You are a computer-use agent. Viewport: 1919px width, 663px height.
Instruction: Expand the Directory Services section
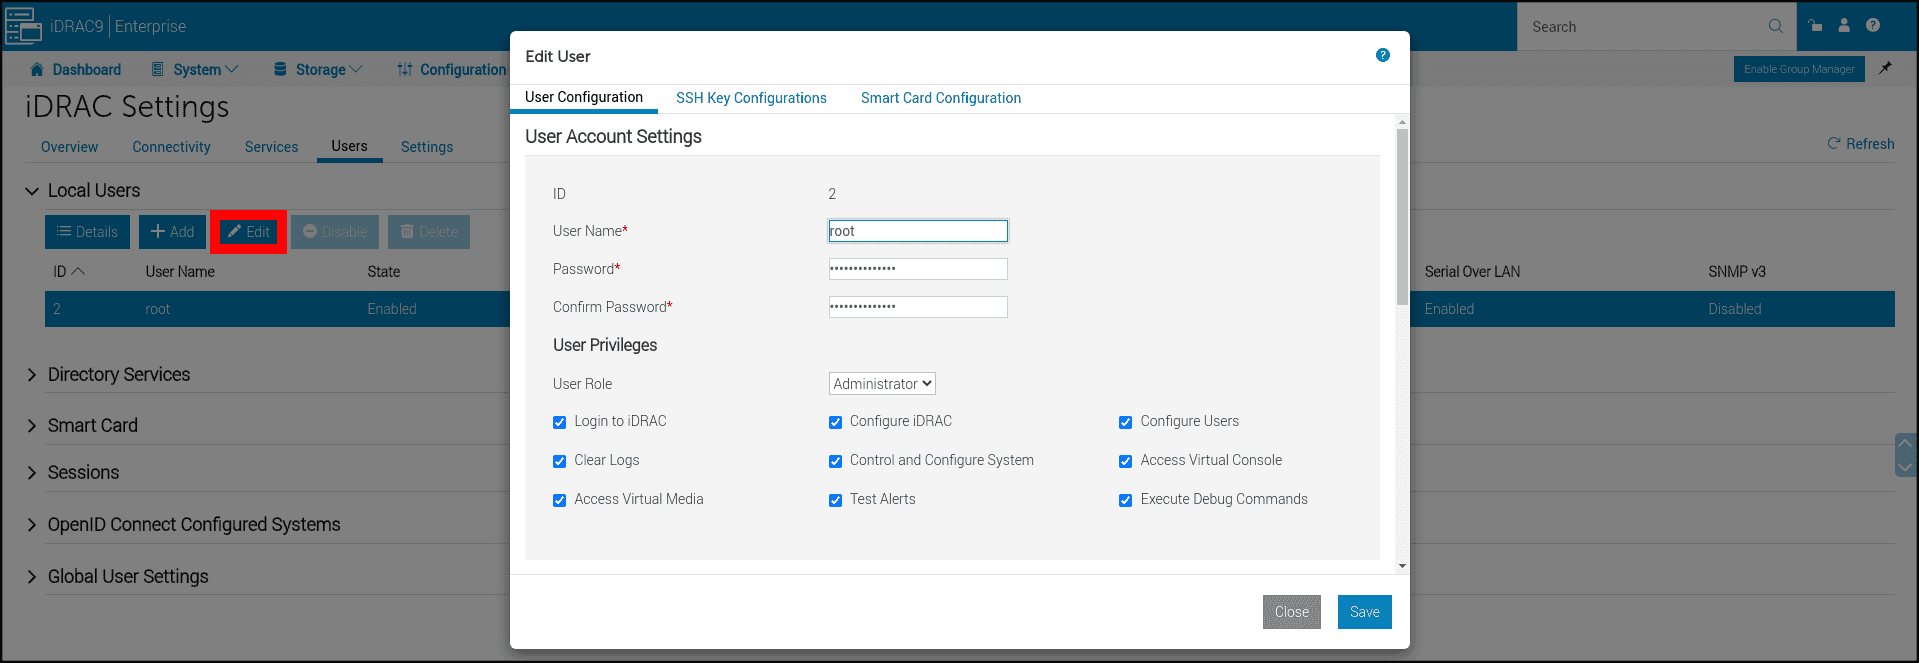click(x=32, y=375)
